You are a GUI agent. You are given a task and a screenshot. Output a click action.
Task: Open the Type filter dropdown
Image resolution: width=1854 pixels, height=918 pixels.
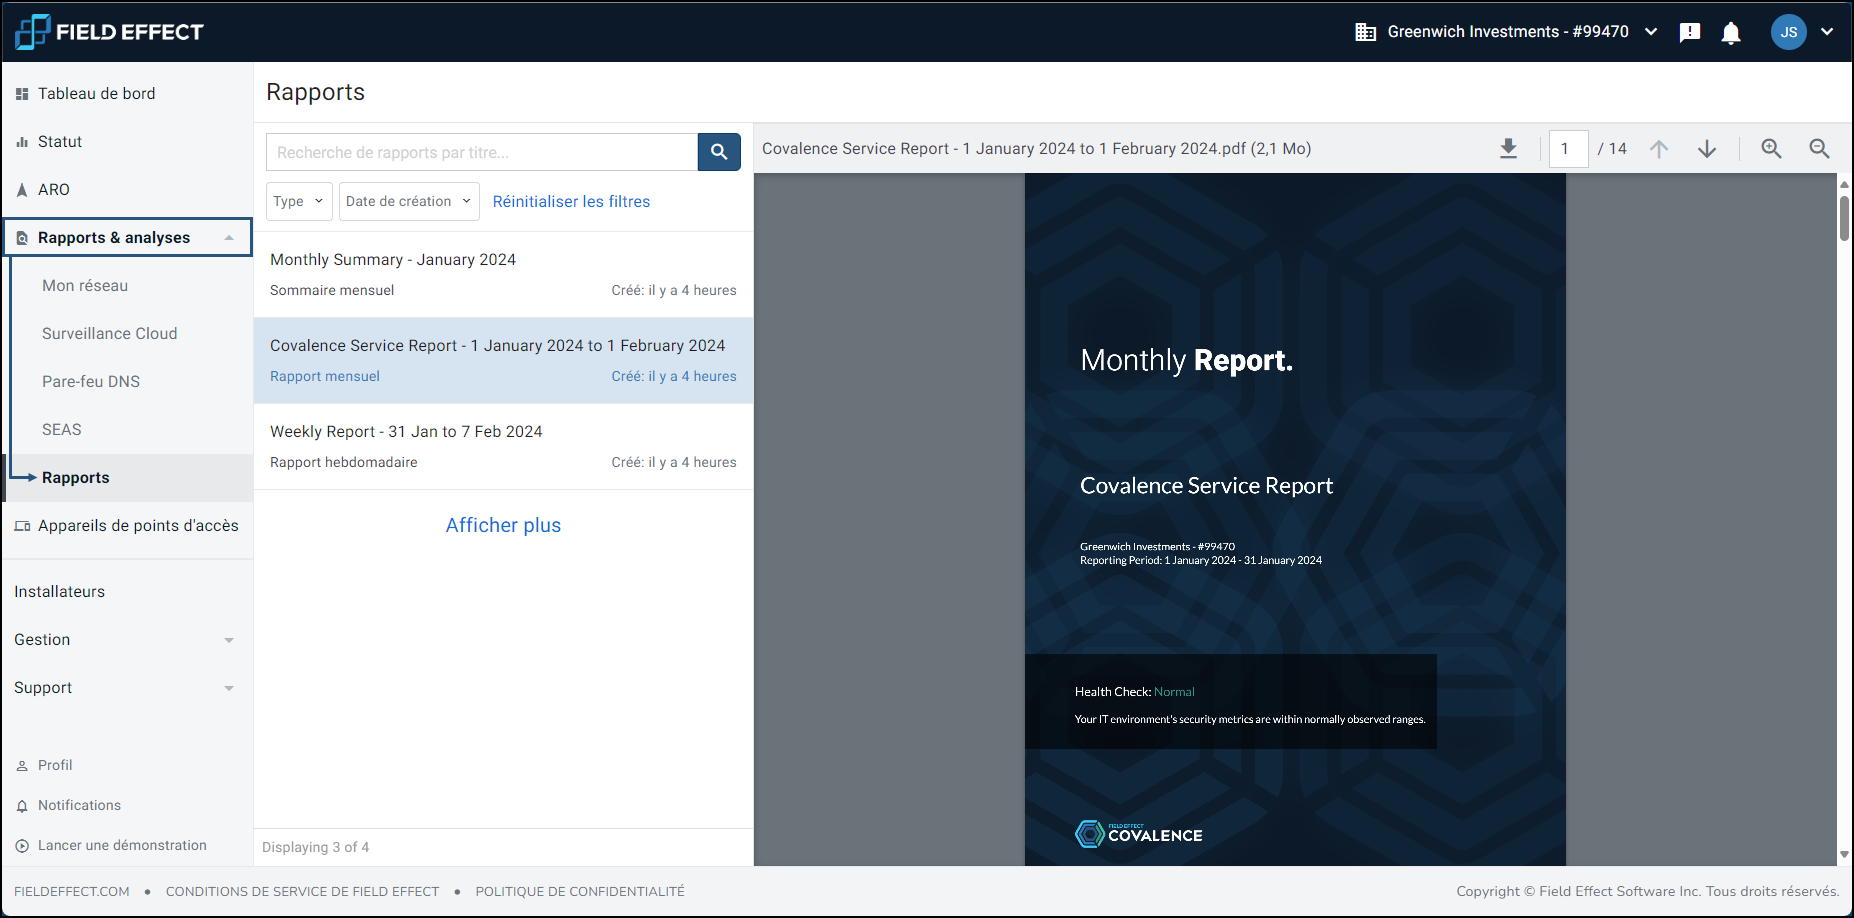point(299,201)
